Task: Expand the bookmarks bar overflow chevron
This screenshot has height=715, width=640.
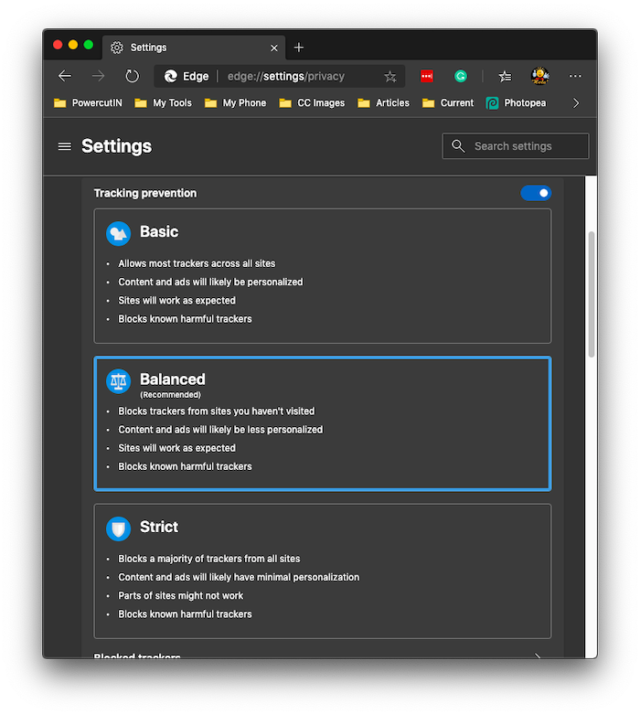Action: pyautogui.click(x=576, y=103)
